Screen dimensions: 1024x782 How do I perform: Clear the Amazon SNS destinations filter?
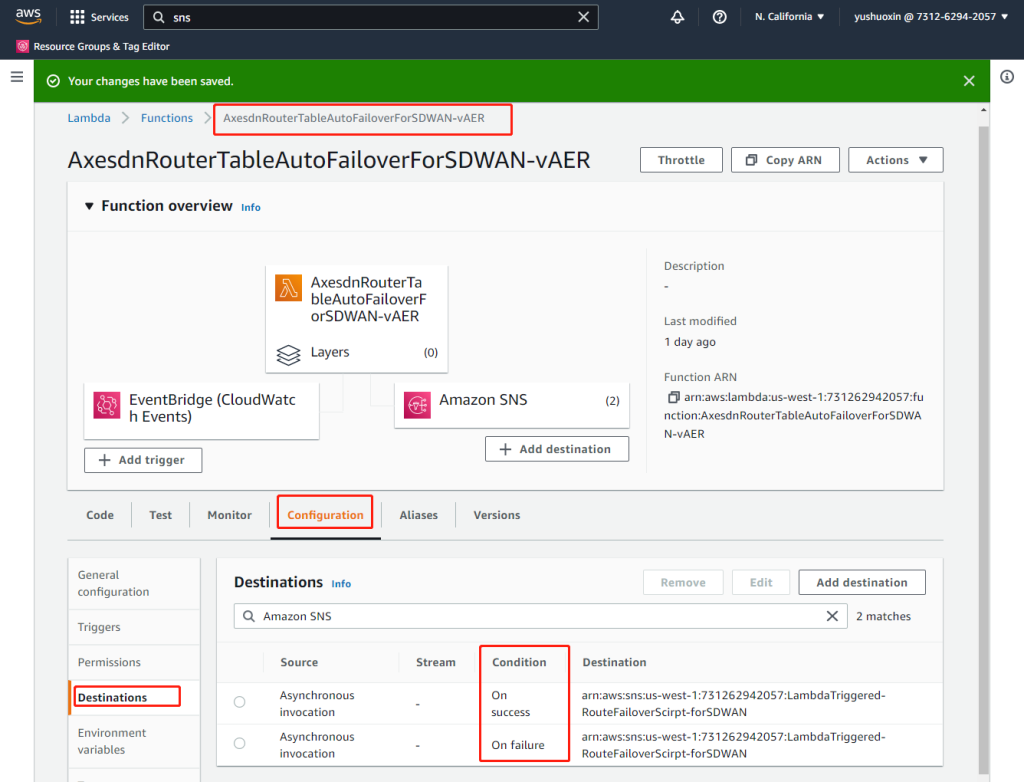(x=831, y=616)
